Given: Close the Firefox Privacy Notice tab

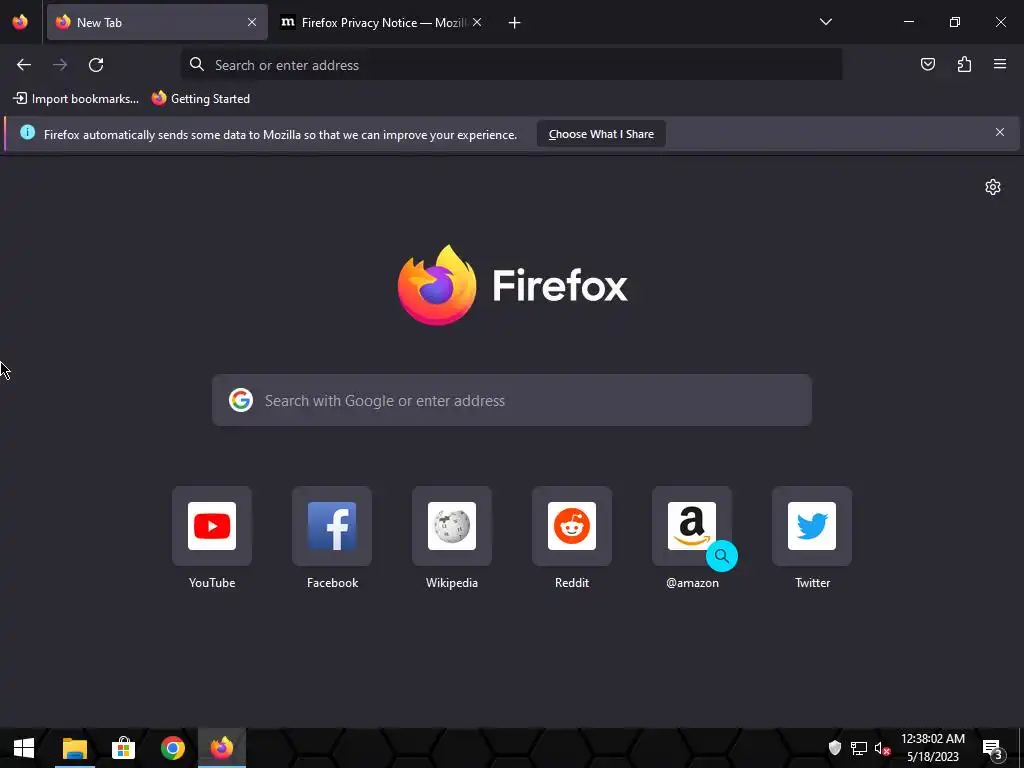Looking at the screenshot, I should click(x=477, y=22).
